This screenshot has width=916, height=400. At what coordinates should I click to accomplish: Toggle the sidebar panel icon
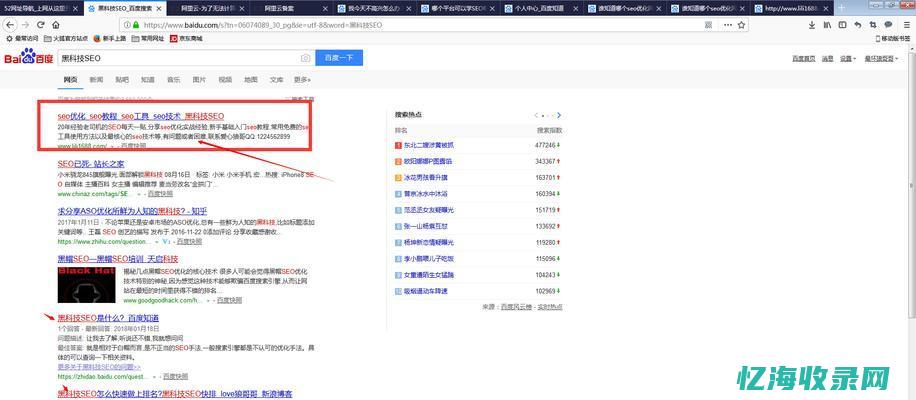842,25
